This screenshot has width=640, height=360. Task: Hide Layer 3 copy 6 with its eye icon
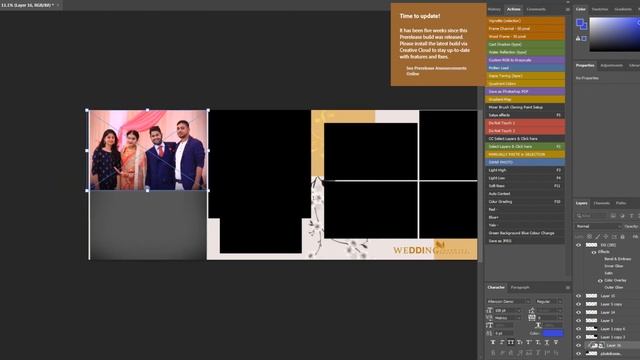[x=578, y=329]
